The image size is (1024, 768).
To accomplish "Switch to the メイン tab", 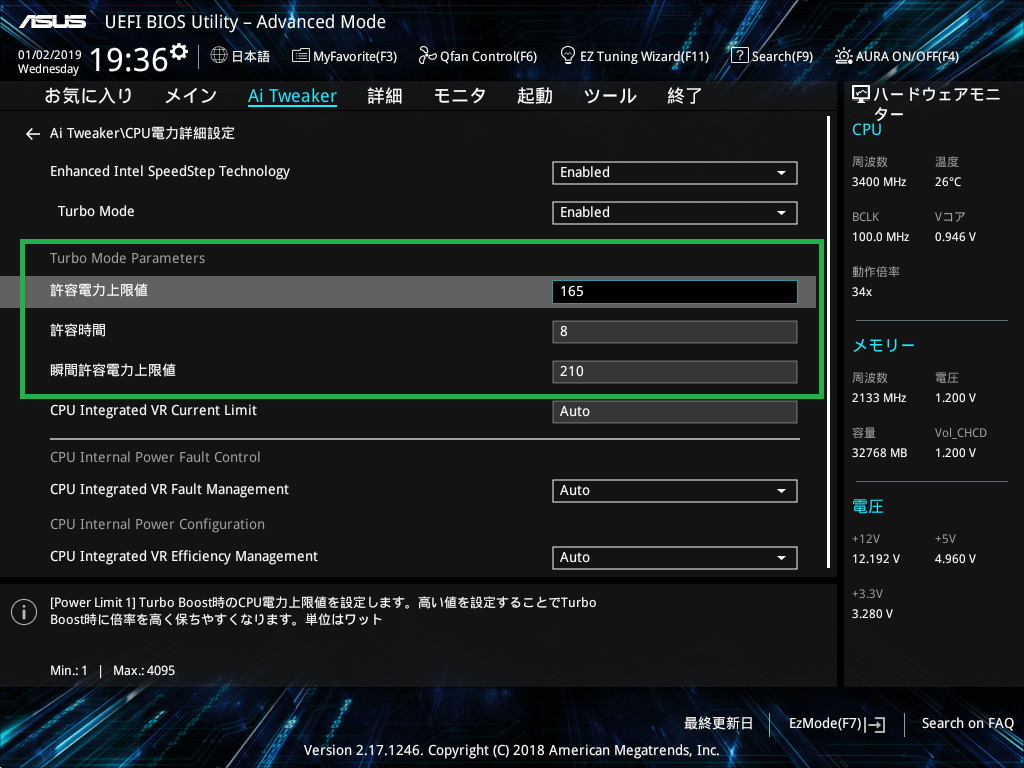I will (191, 96).
